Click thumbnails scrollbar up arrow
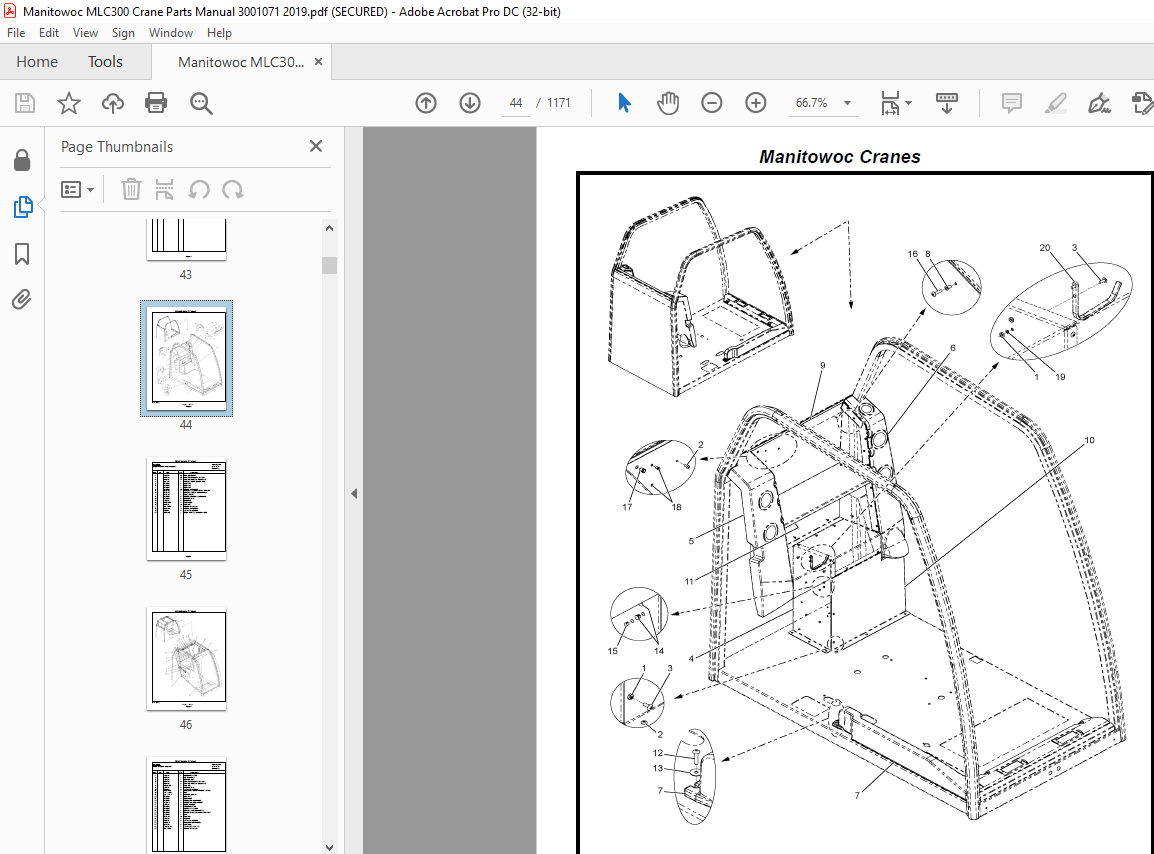Viewport: 1154px width, 854px height. [x=330, y=228]
